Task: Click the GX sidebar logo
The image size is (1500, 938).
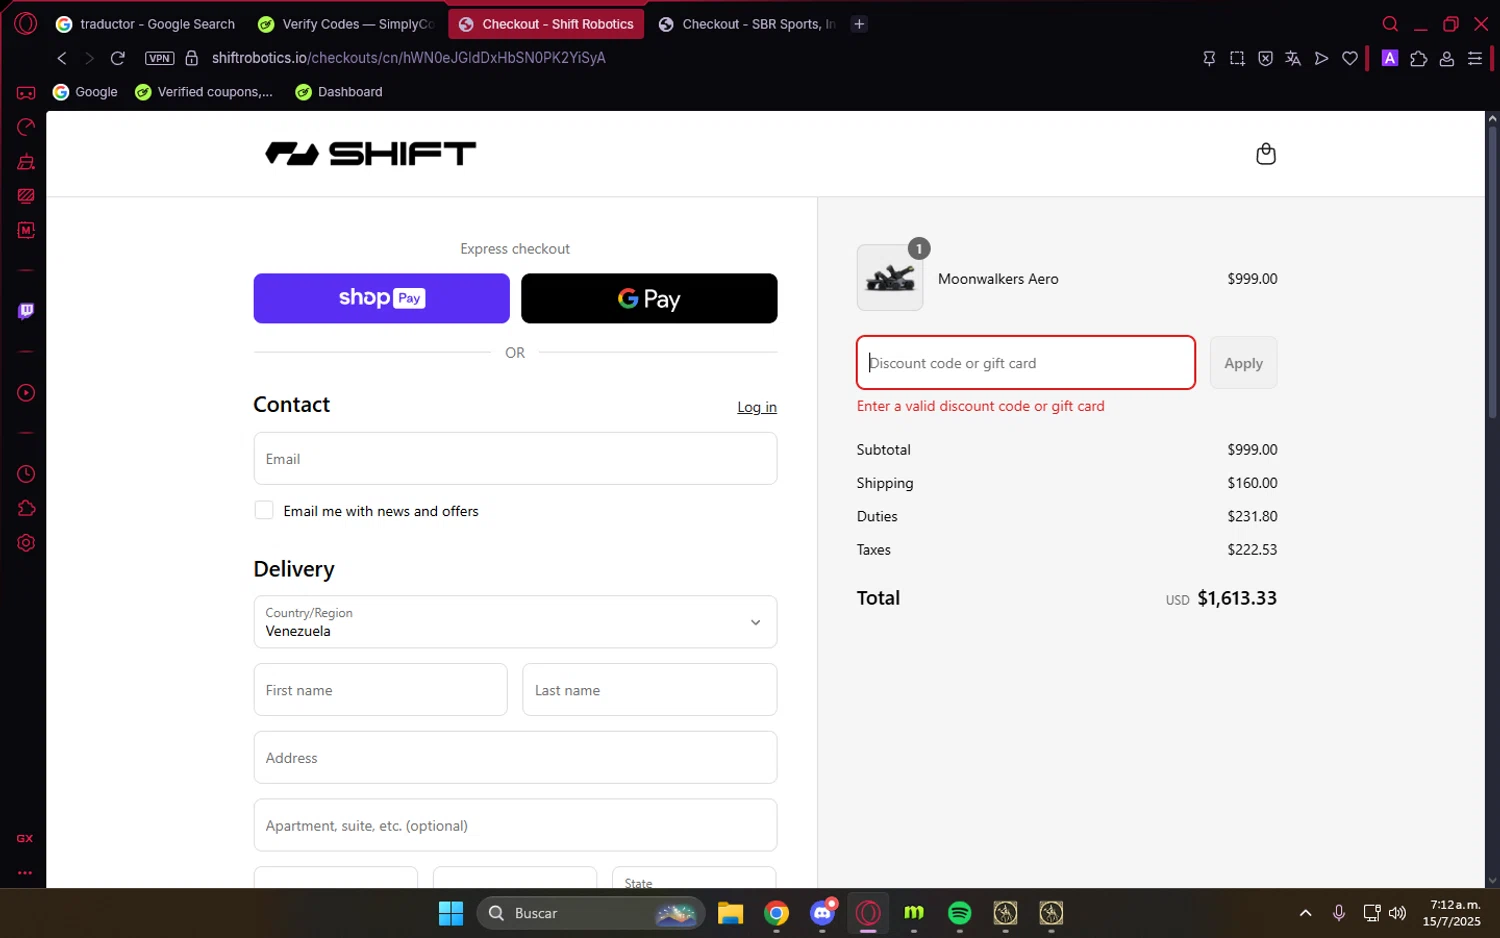Action: pos(25,838)
